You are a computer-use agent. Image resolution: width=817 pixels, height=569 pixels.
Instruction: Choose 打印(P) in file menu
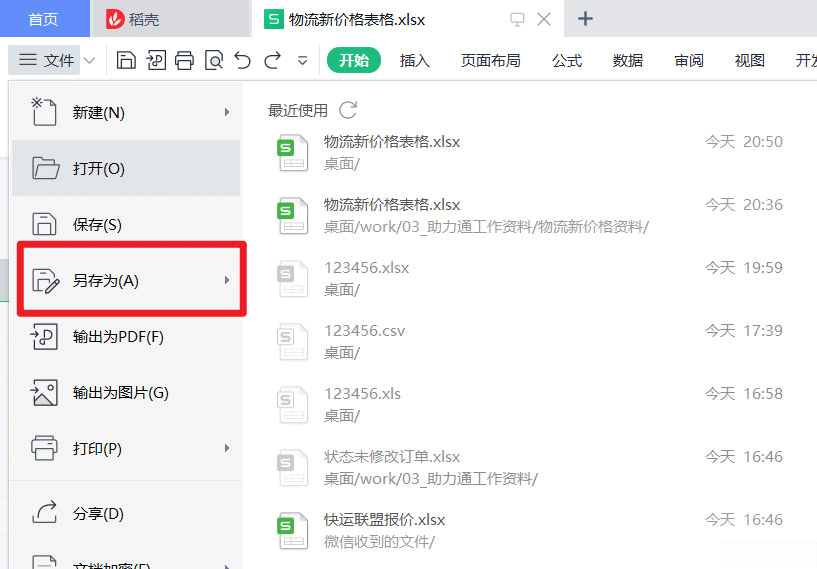click(126, 448)
